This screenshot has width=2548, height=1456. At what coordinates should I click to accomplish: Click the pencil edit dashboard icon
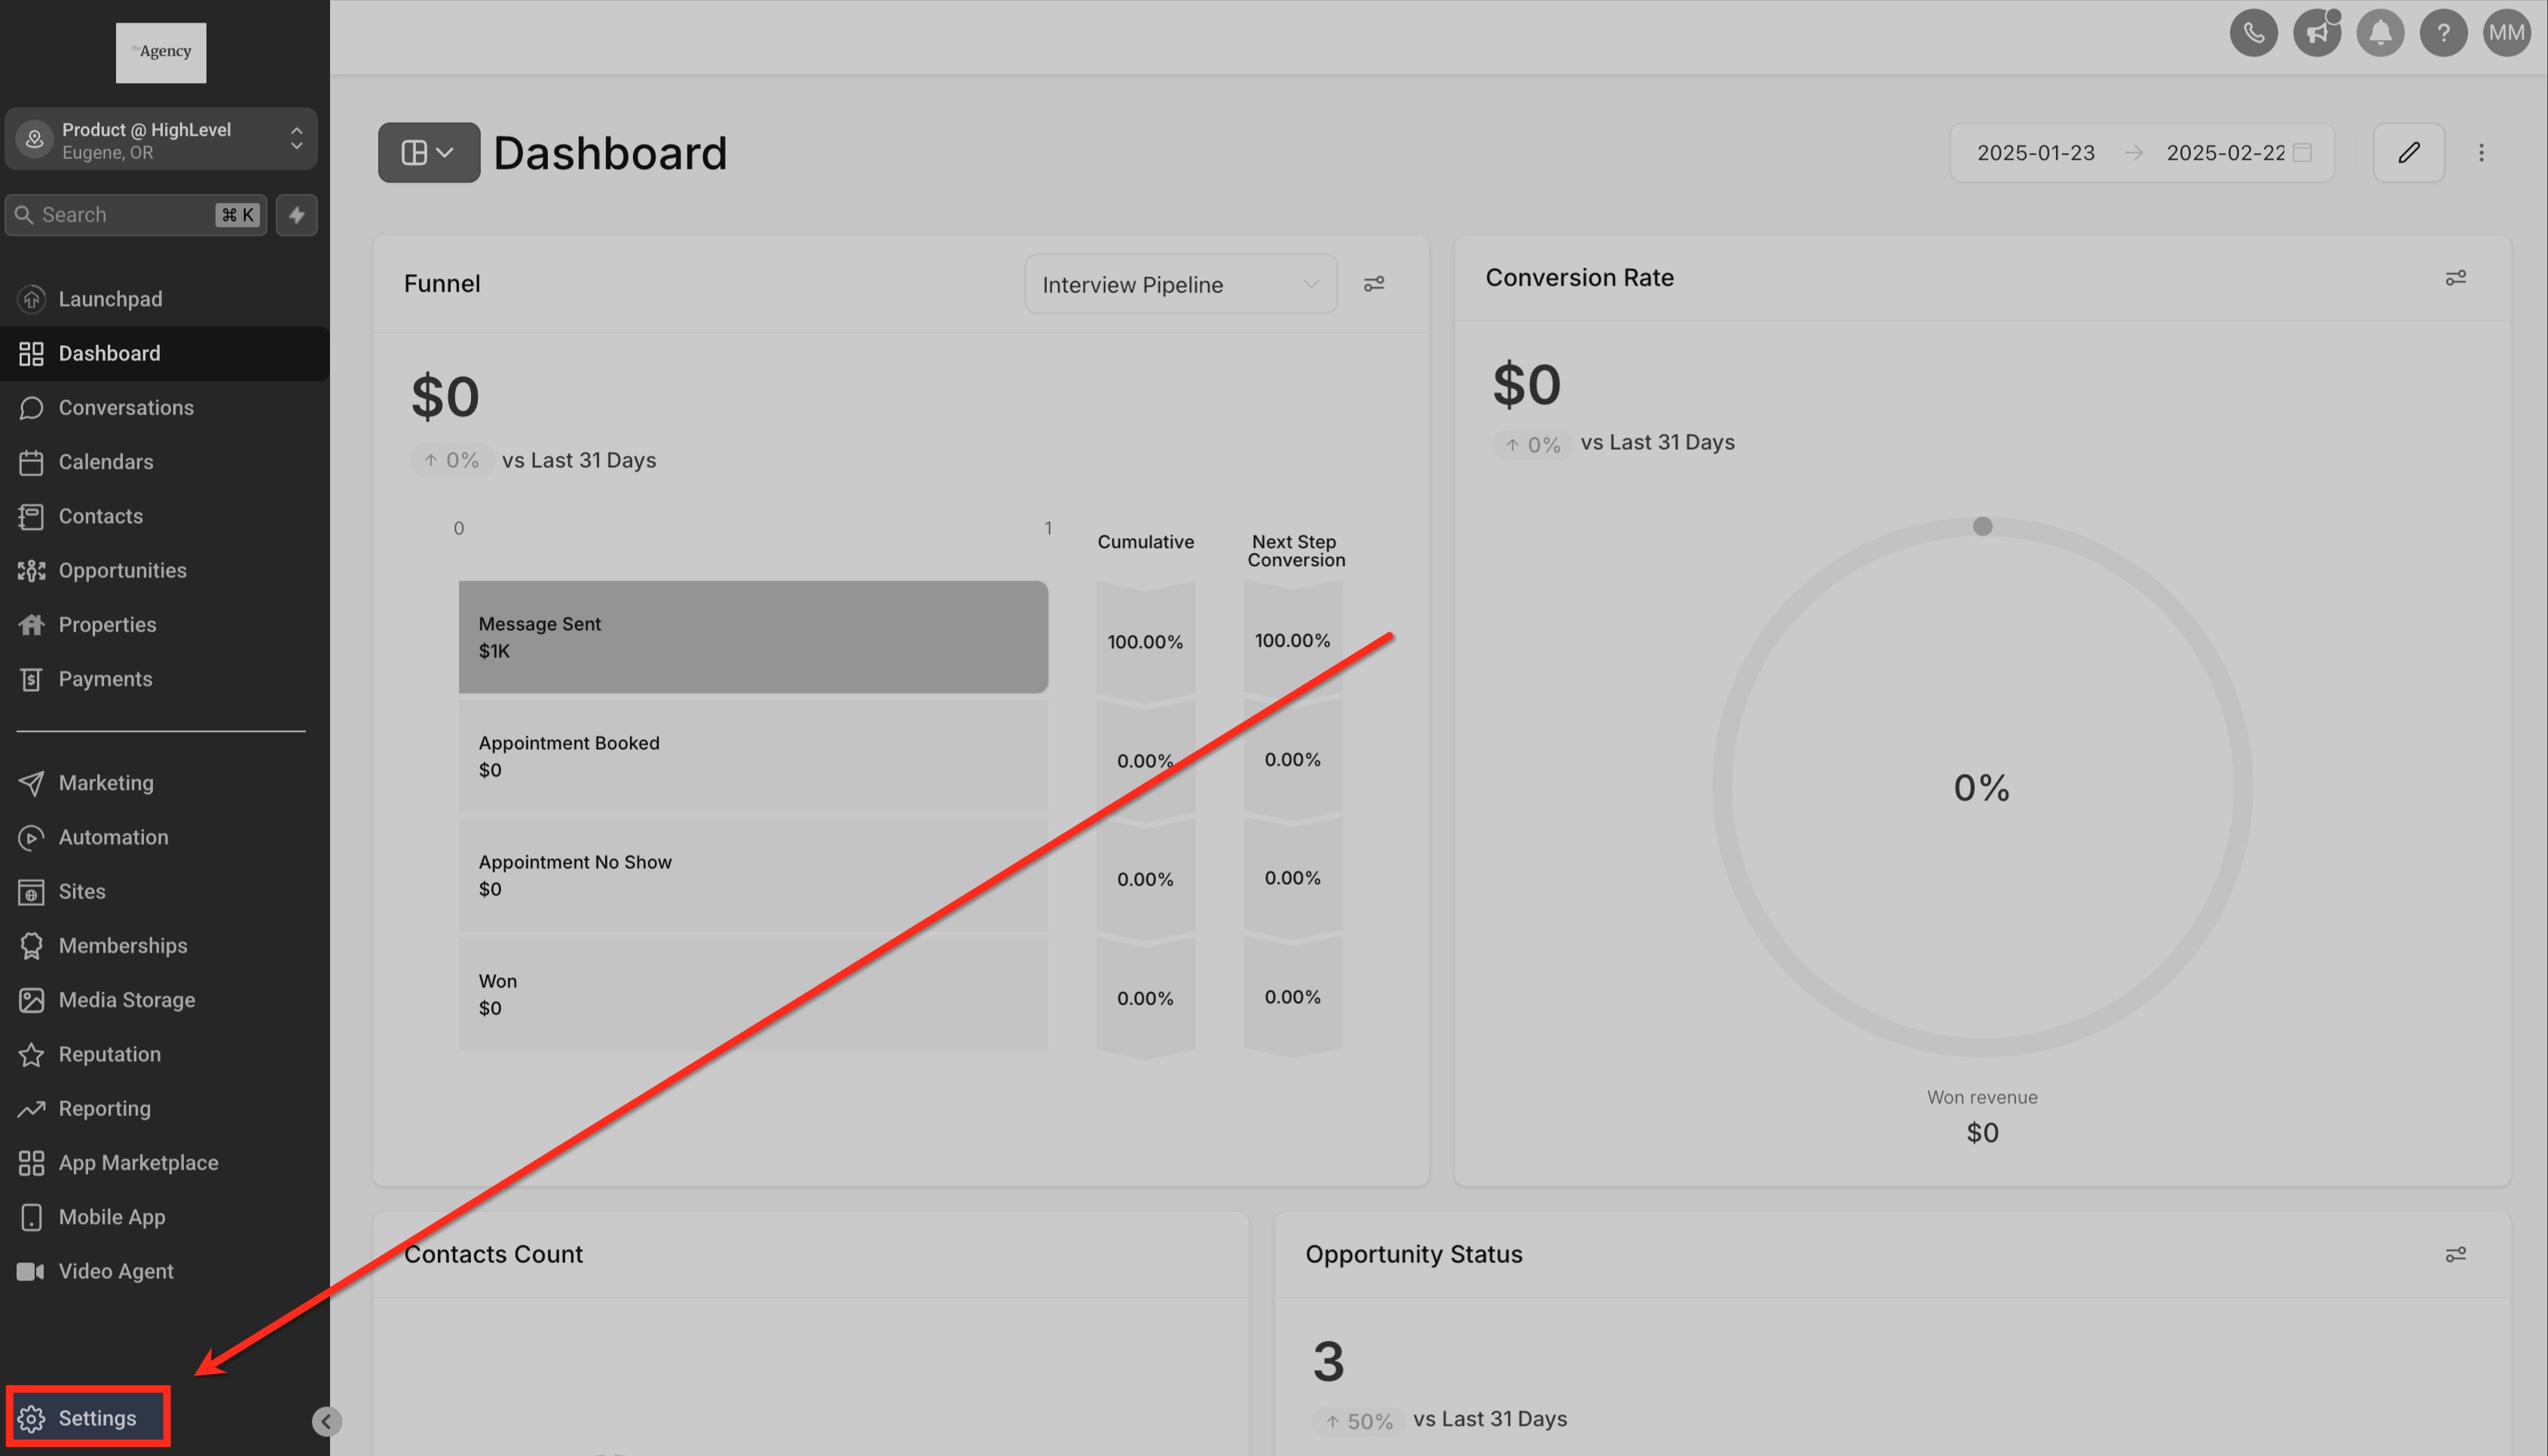[x=2408, y=153]
